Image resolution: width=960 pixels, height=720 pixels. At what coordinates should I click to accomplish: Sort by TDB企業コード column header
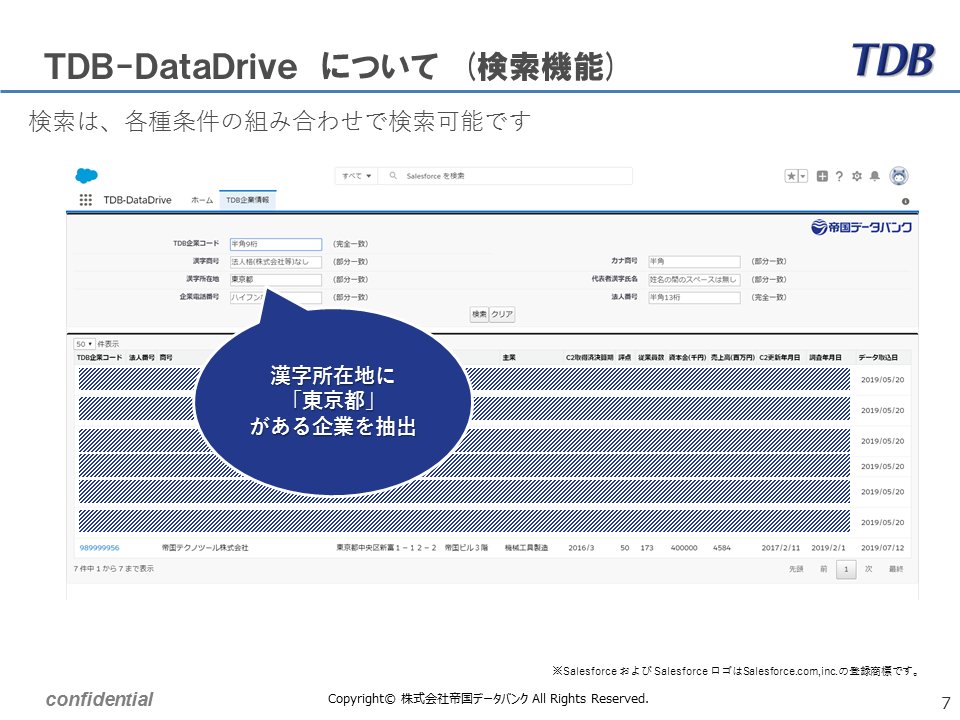click(x=99, y=358)
